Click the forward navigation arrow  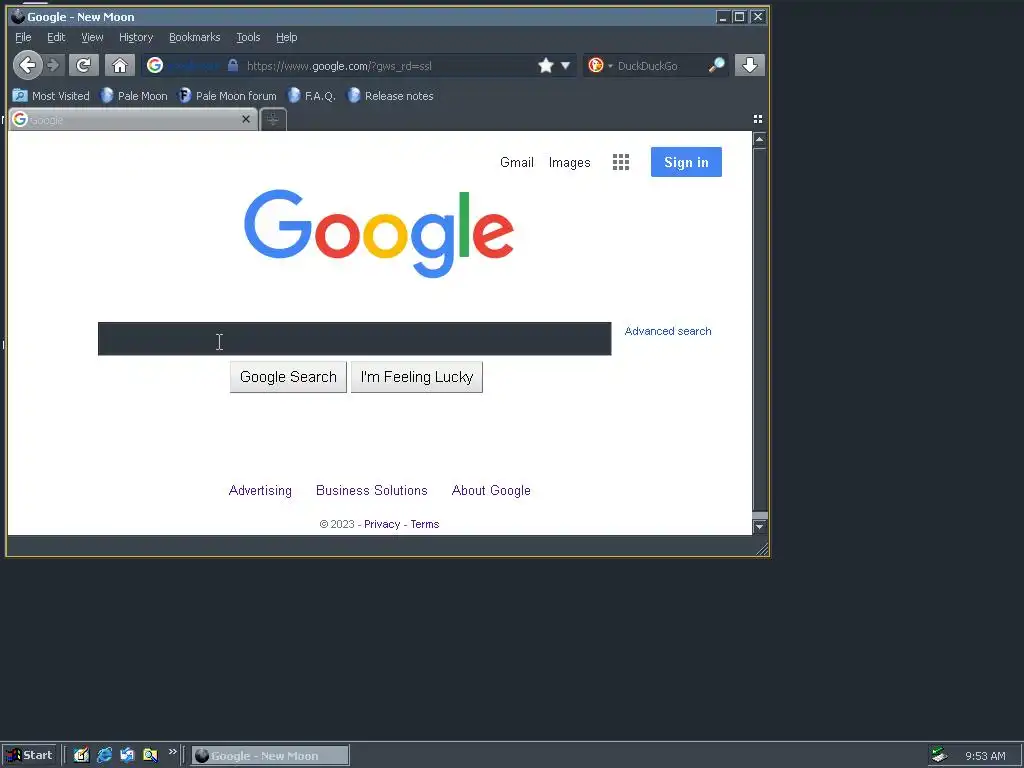pyautogui.click(x=54, y=65)
